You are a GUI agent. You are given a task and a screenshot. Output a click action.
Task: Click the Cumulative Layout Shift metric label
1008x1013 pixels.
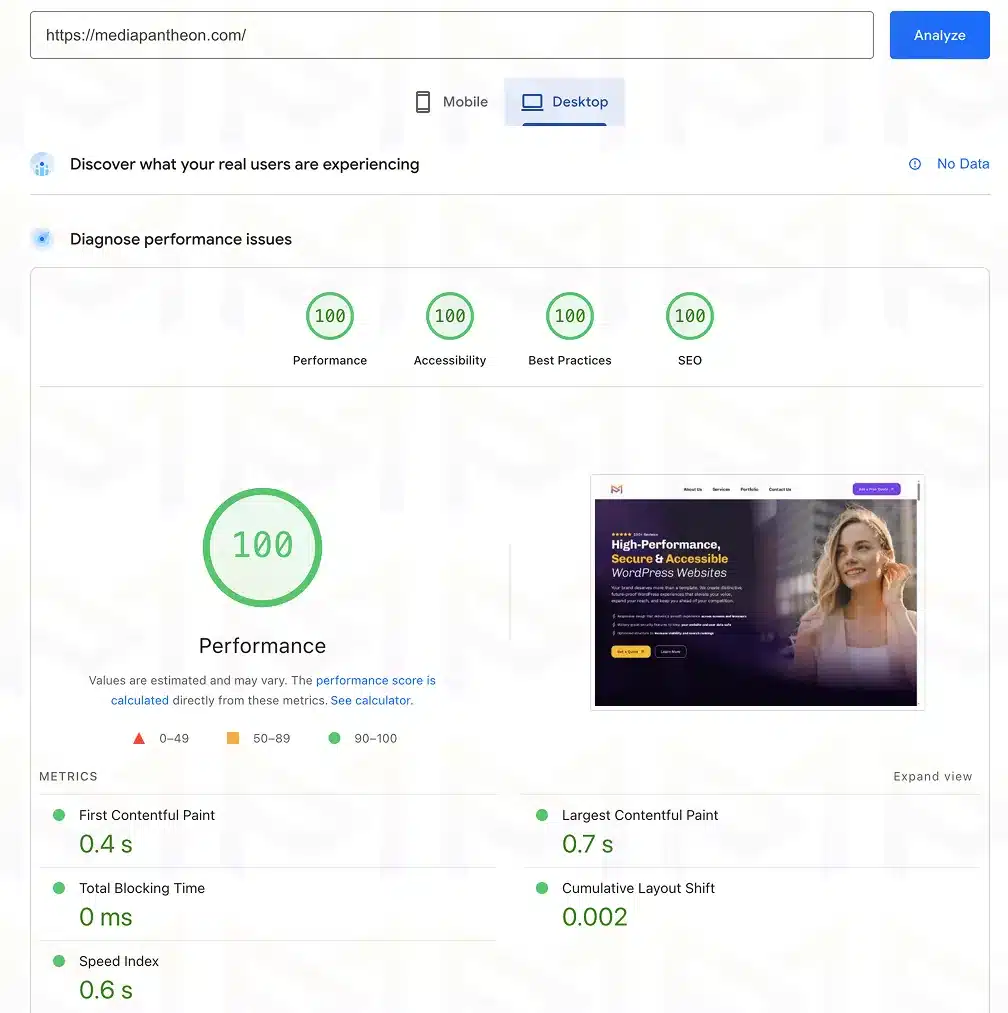[638, 888]
